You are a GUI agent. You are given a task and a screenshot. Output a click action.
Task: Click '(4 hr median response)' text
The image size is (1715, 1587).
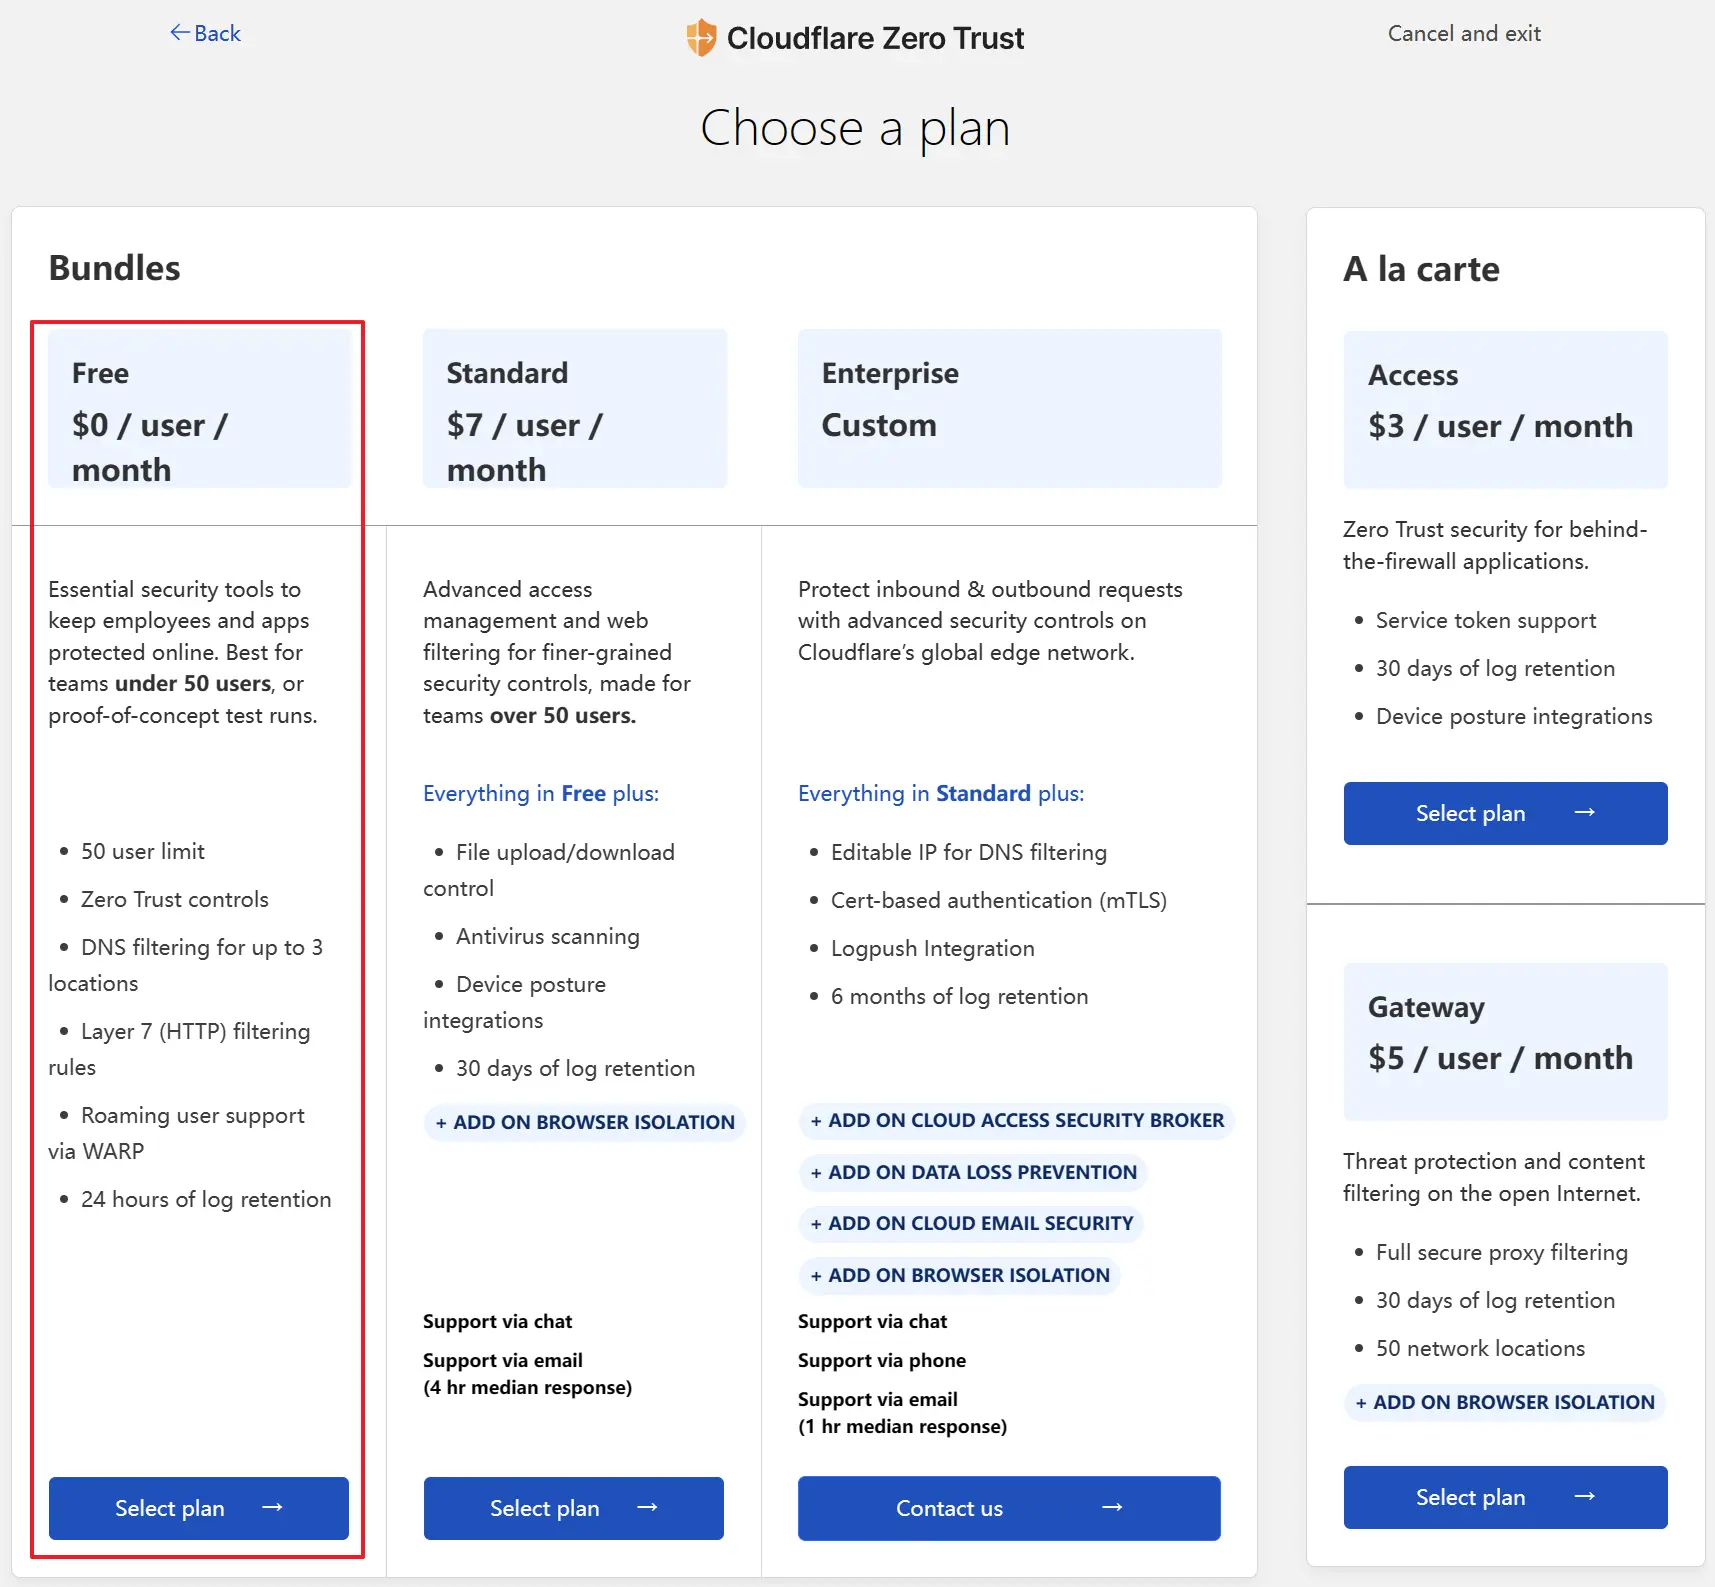pyautogui.click(x=528, y=1387)
